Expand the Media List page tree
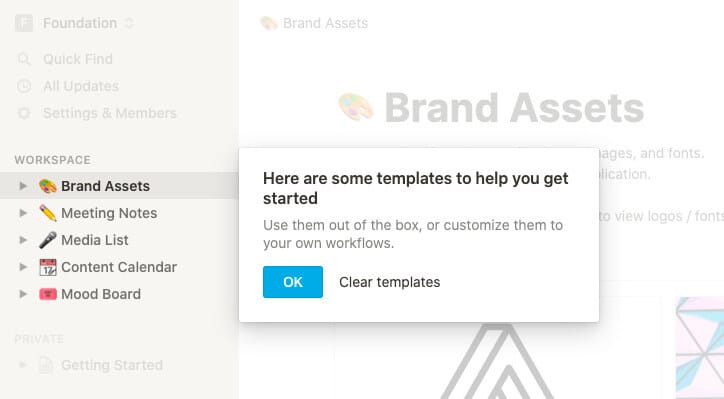The image size is (724, 399). coord(23,240)
